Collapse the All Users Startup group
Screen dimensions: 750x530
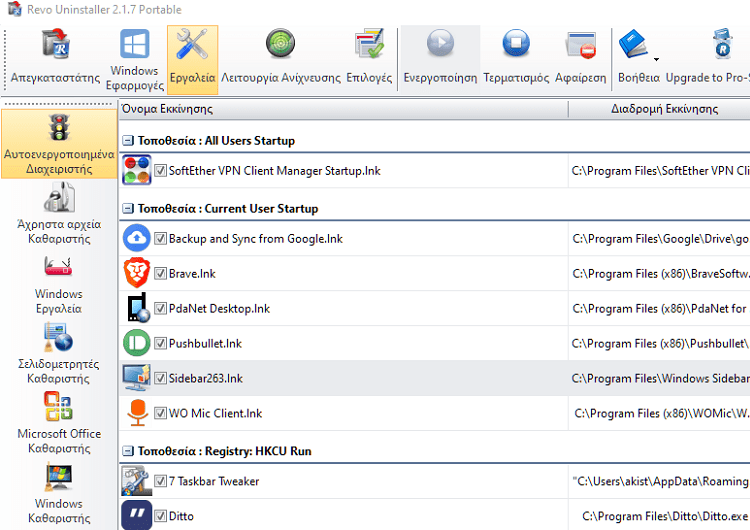coord(128,140)
